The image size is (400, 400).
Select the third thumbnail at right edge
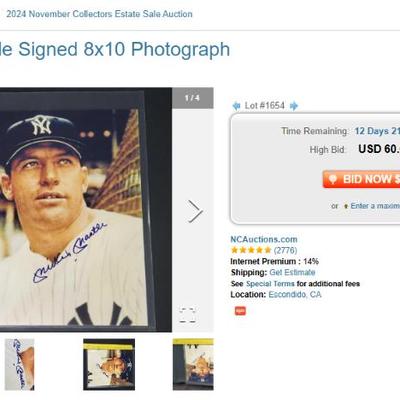pyautogui.click(x=193, y=364)
